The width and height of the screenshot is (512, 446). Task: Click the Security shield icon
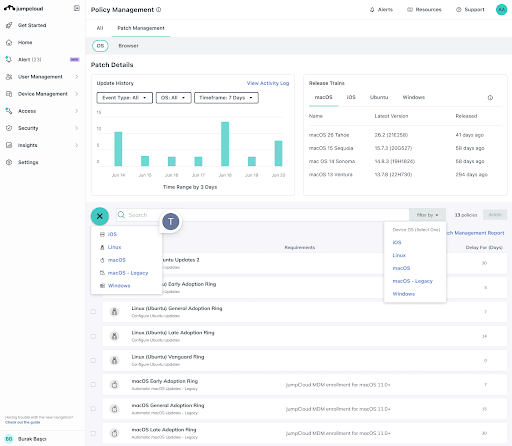tap(9, 128)
